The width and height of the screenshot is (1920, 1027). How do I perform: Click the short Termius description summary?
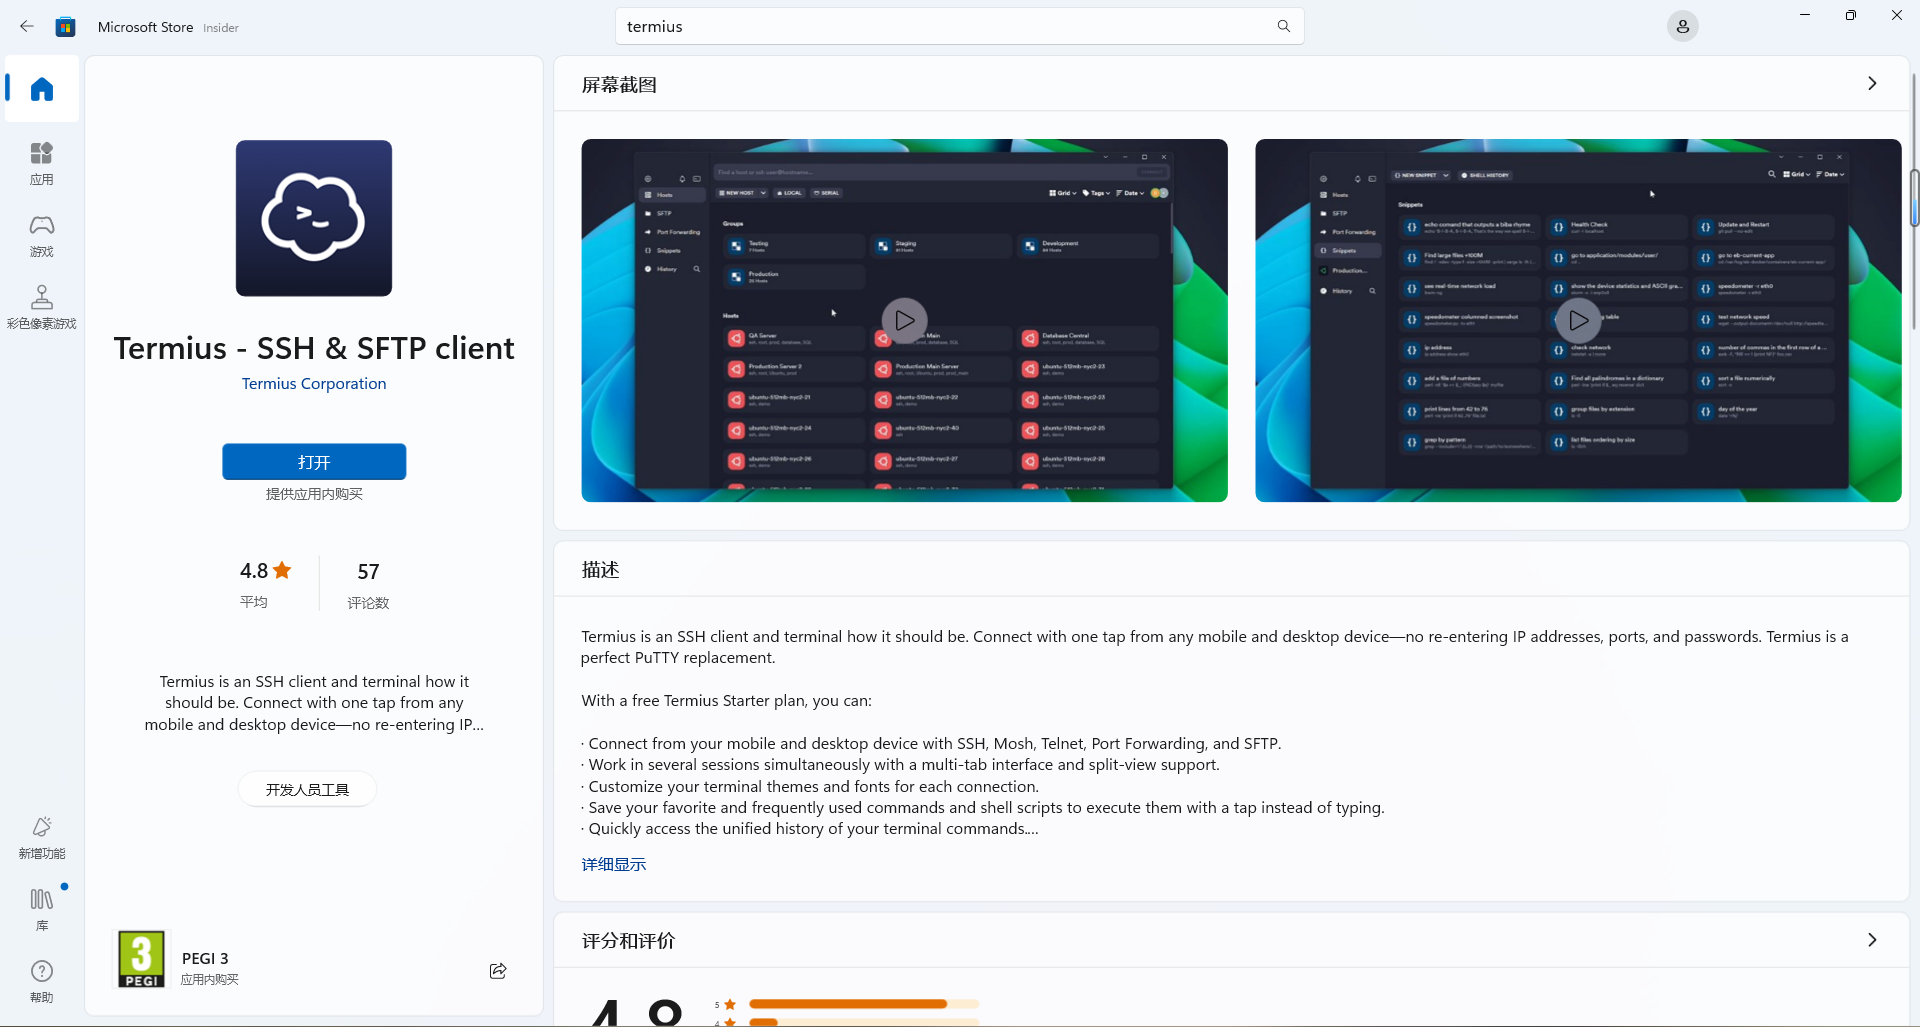click(314, 703)
